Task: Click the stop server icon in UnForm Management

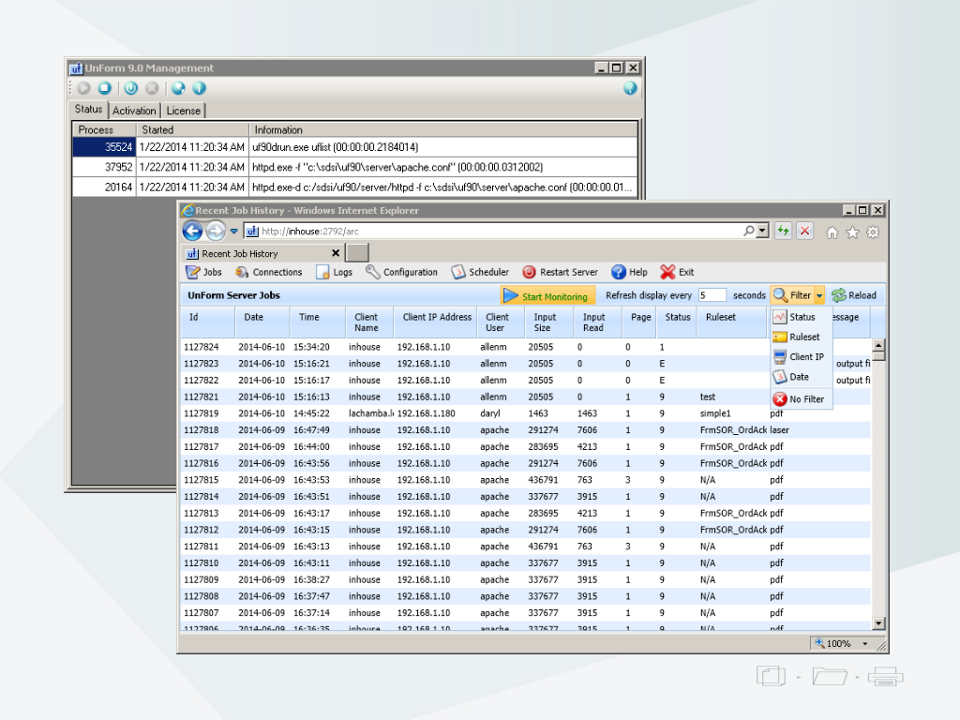Action: click(x=104, y=88)
